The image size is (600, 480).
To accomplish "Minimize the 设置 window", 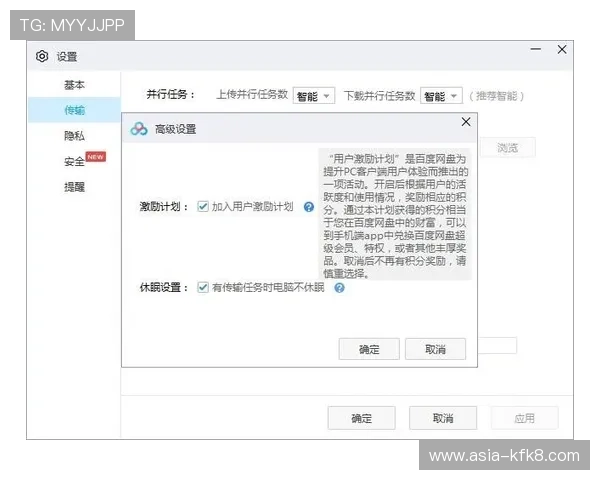I will click(536, 49).
